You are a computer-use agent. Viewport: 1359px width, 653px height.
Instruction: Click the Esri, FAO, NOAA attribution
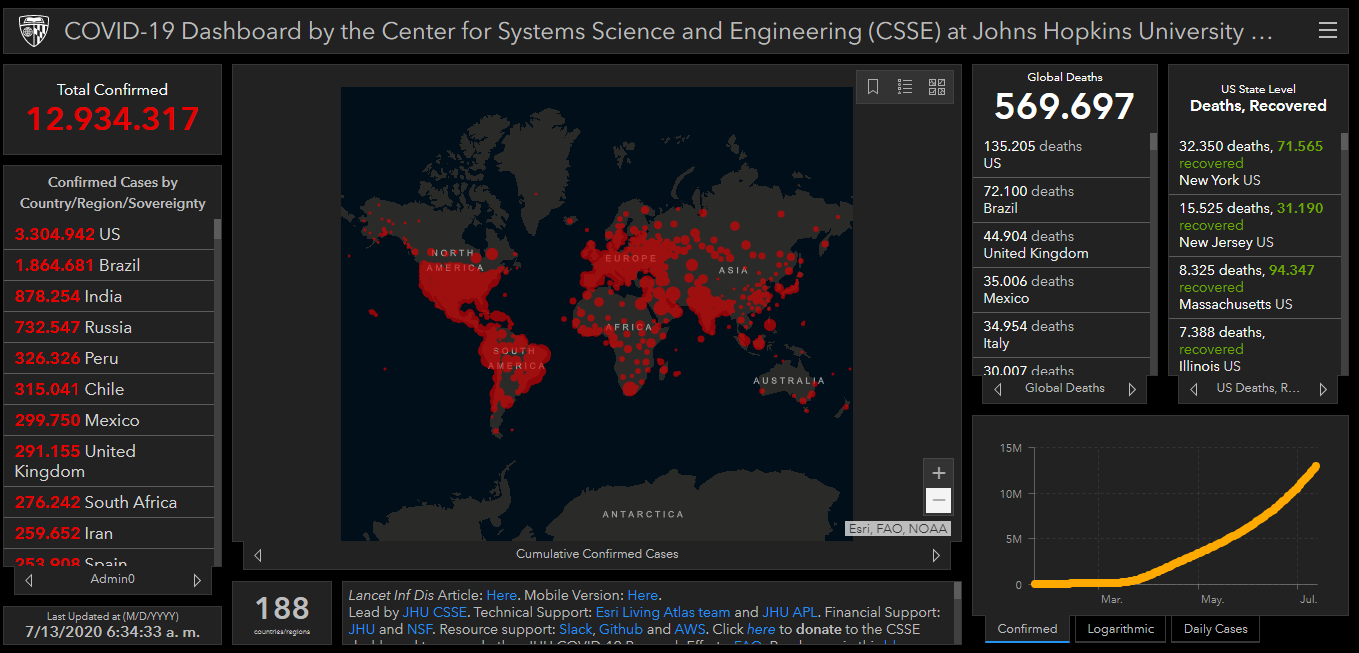(x=897, y=529)
